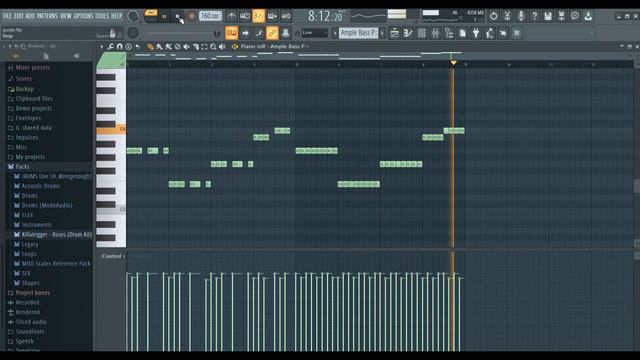
Task: Select the piano roll select tool
Action: [x=204, y=47]
